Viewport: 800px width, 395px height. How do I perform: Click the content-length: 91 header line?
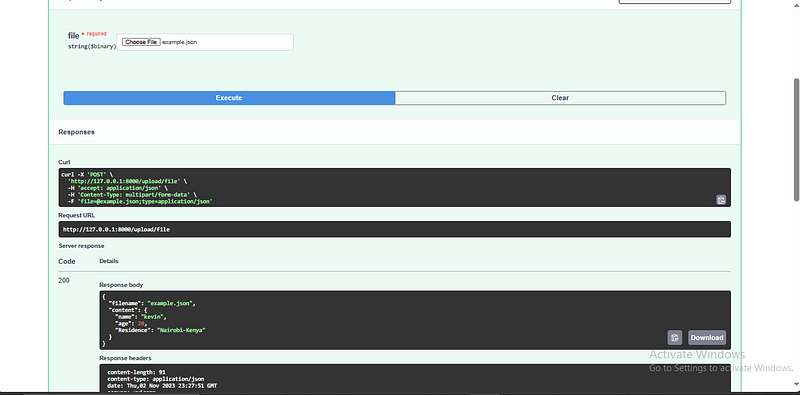pyautogui.click(x=136, y=372)
